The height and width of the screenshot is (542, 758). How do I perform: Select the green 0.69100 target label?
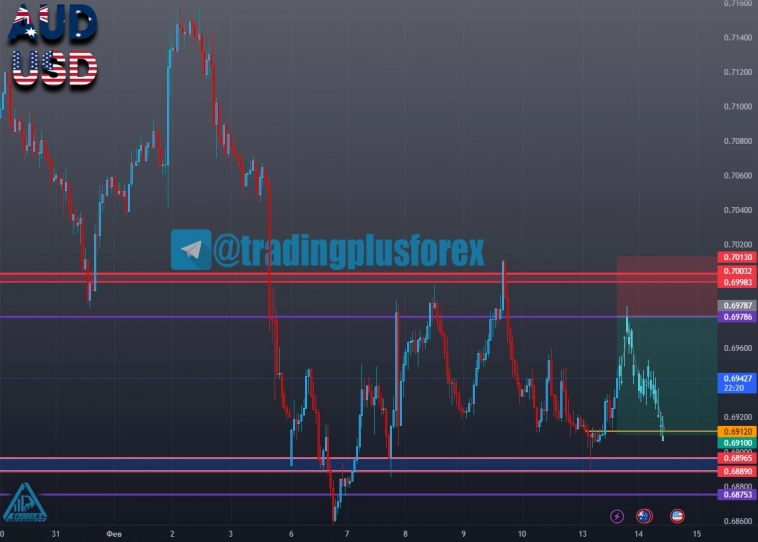click(x=737, y=443)
